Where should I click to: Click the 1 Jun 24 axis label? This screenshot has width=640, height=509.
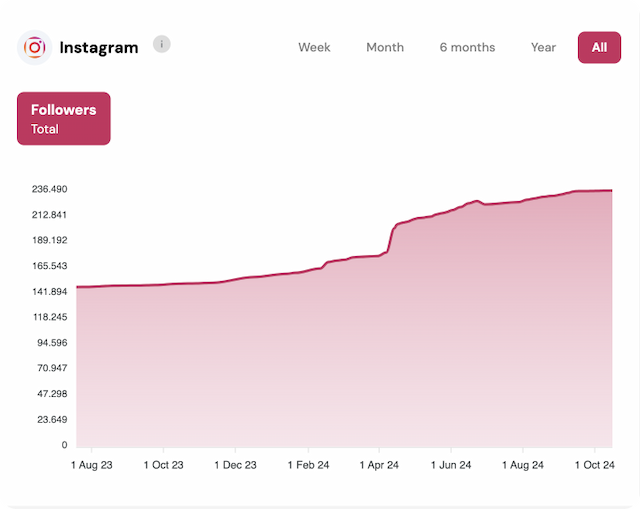click(x=451, y=465)
